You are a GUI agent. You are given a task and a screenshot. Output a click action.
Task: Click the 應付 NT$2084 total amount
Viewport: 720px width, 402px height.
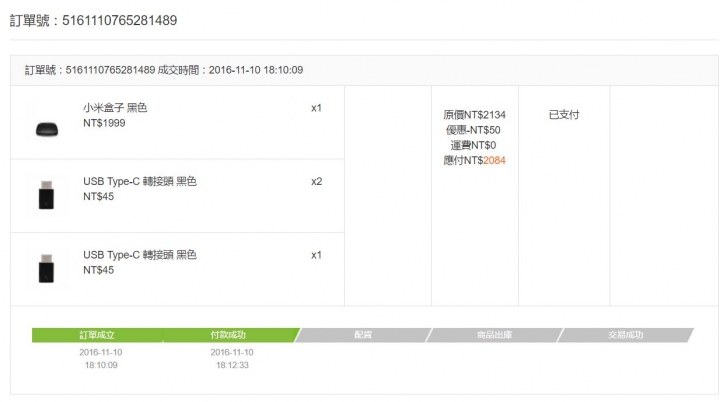(474, 160)
